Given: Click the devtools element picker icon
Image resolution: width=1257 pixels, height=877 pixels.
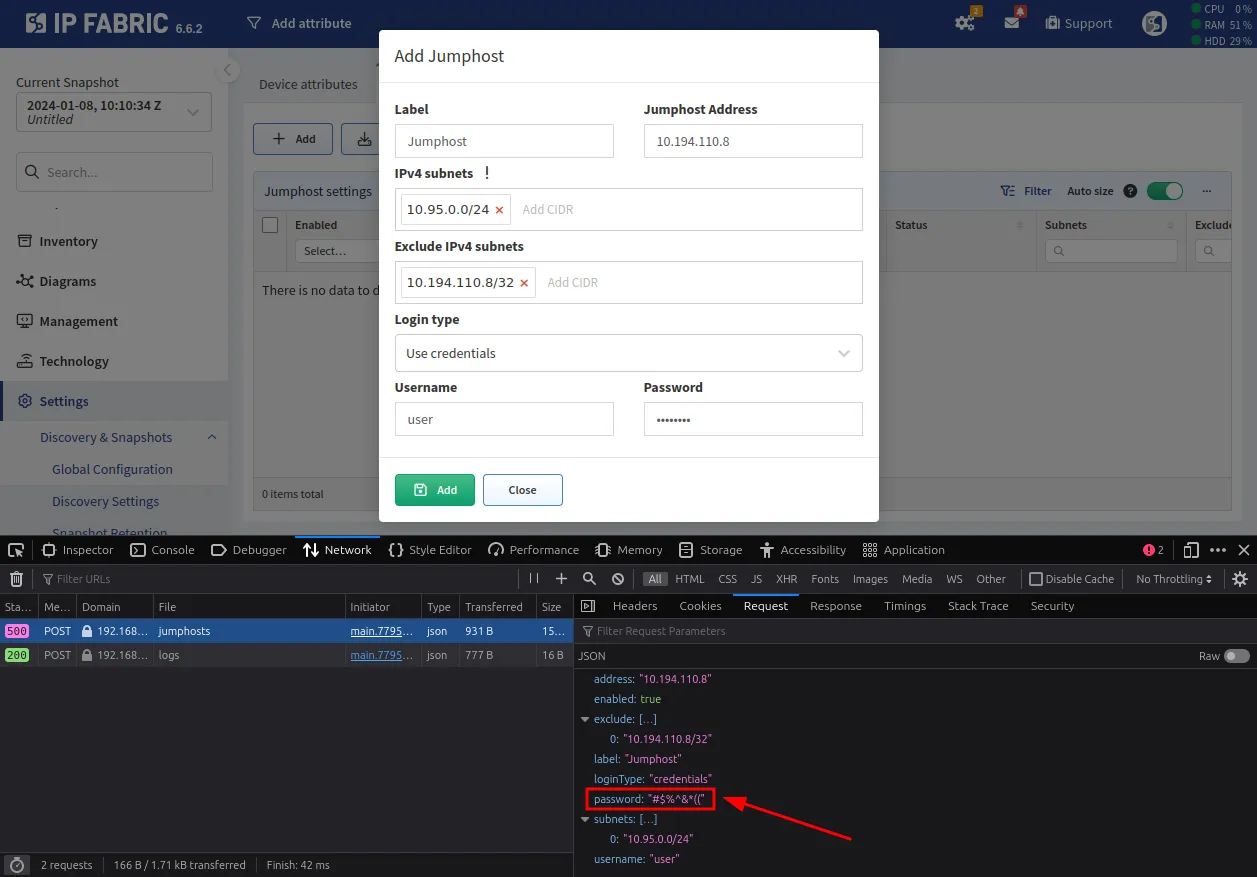Looking at the screenshot, I should pyautogui.click(x=16, y=550).
